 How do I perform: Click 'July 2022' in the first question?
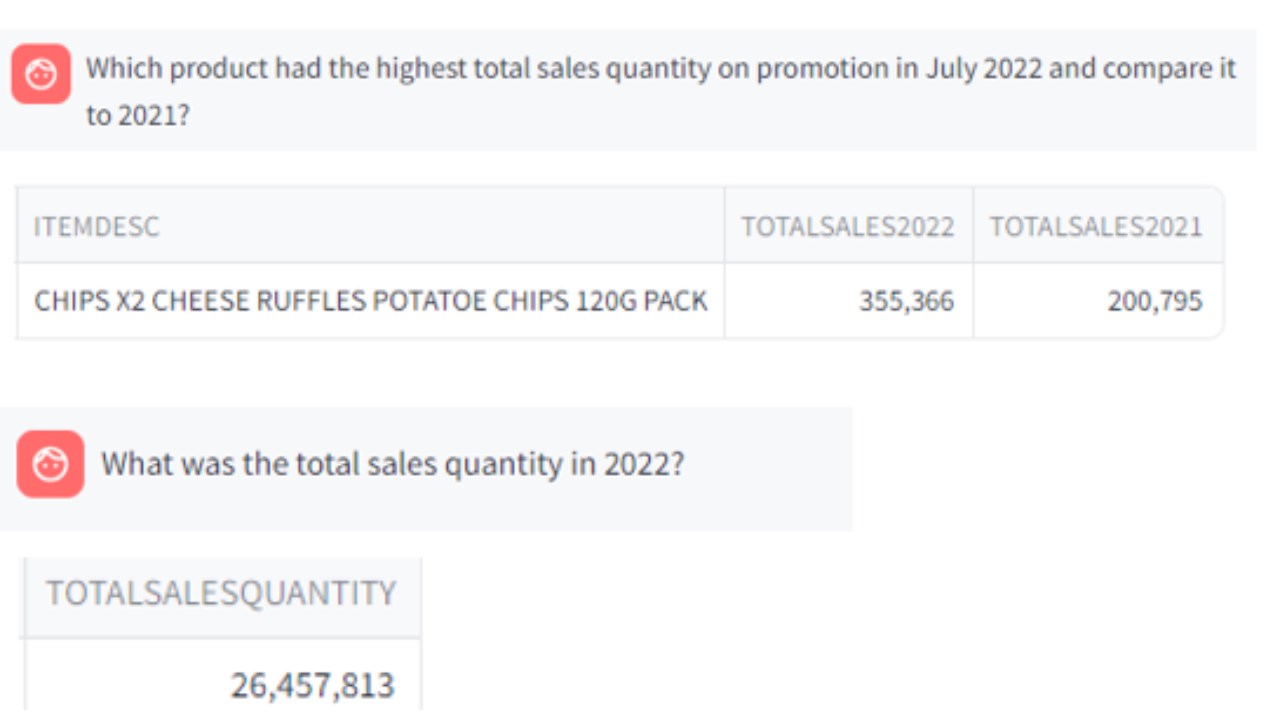coord(983,69)
